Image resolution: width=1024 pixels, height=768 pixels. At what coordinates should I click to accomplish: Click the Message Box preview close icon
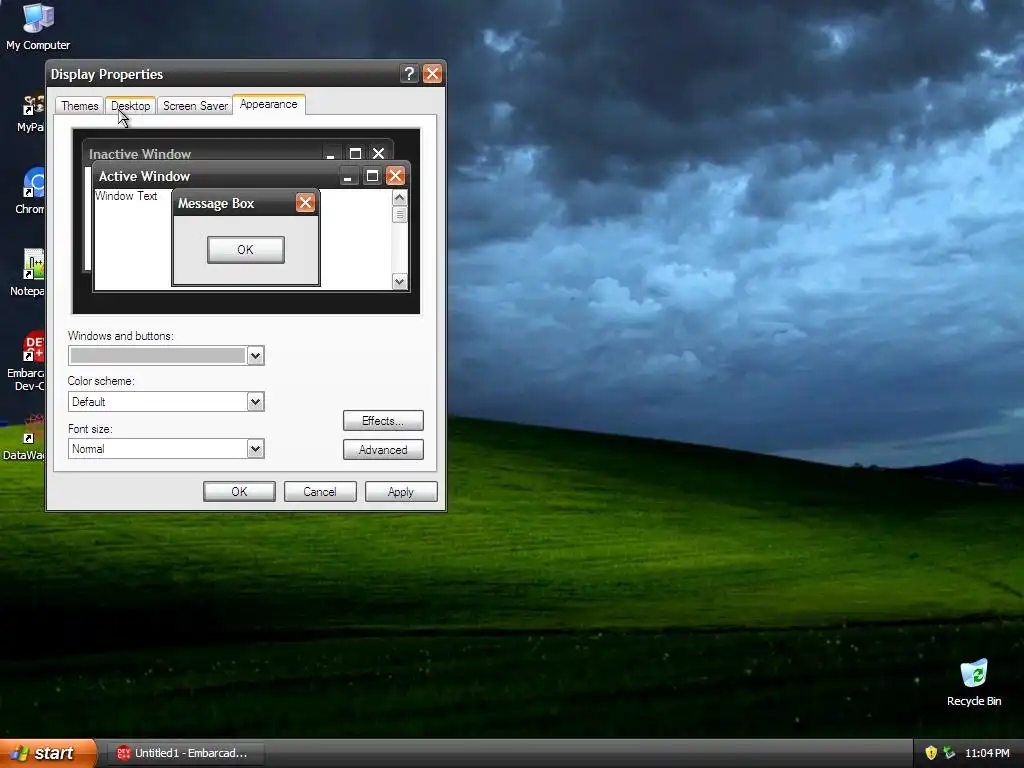(305, 203)
